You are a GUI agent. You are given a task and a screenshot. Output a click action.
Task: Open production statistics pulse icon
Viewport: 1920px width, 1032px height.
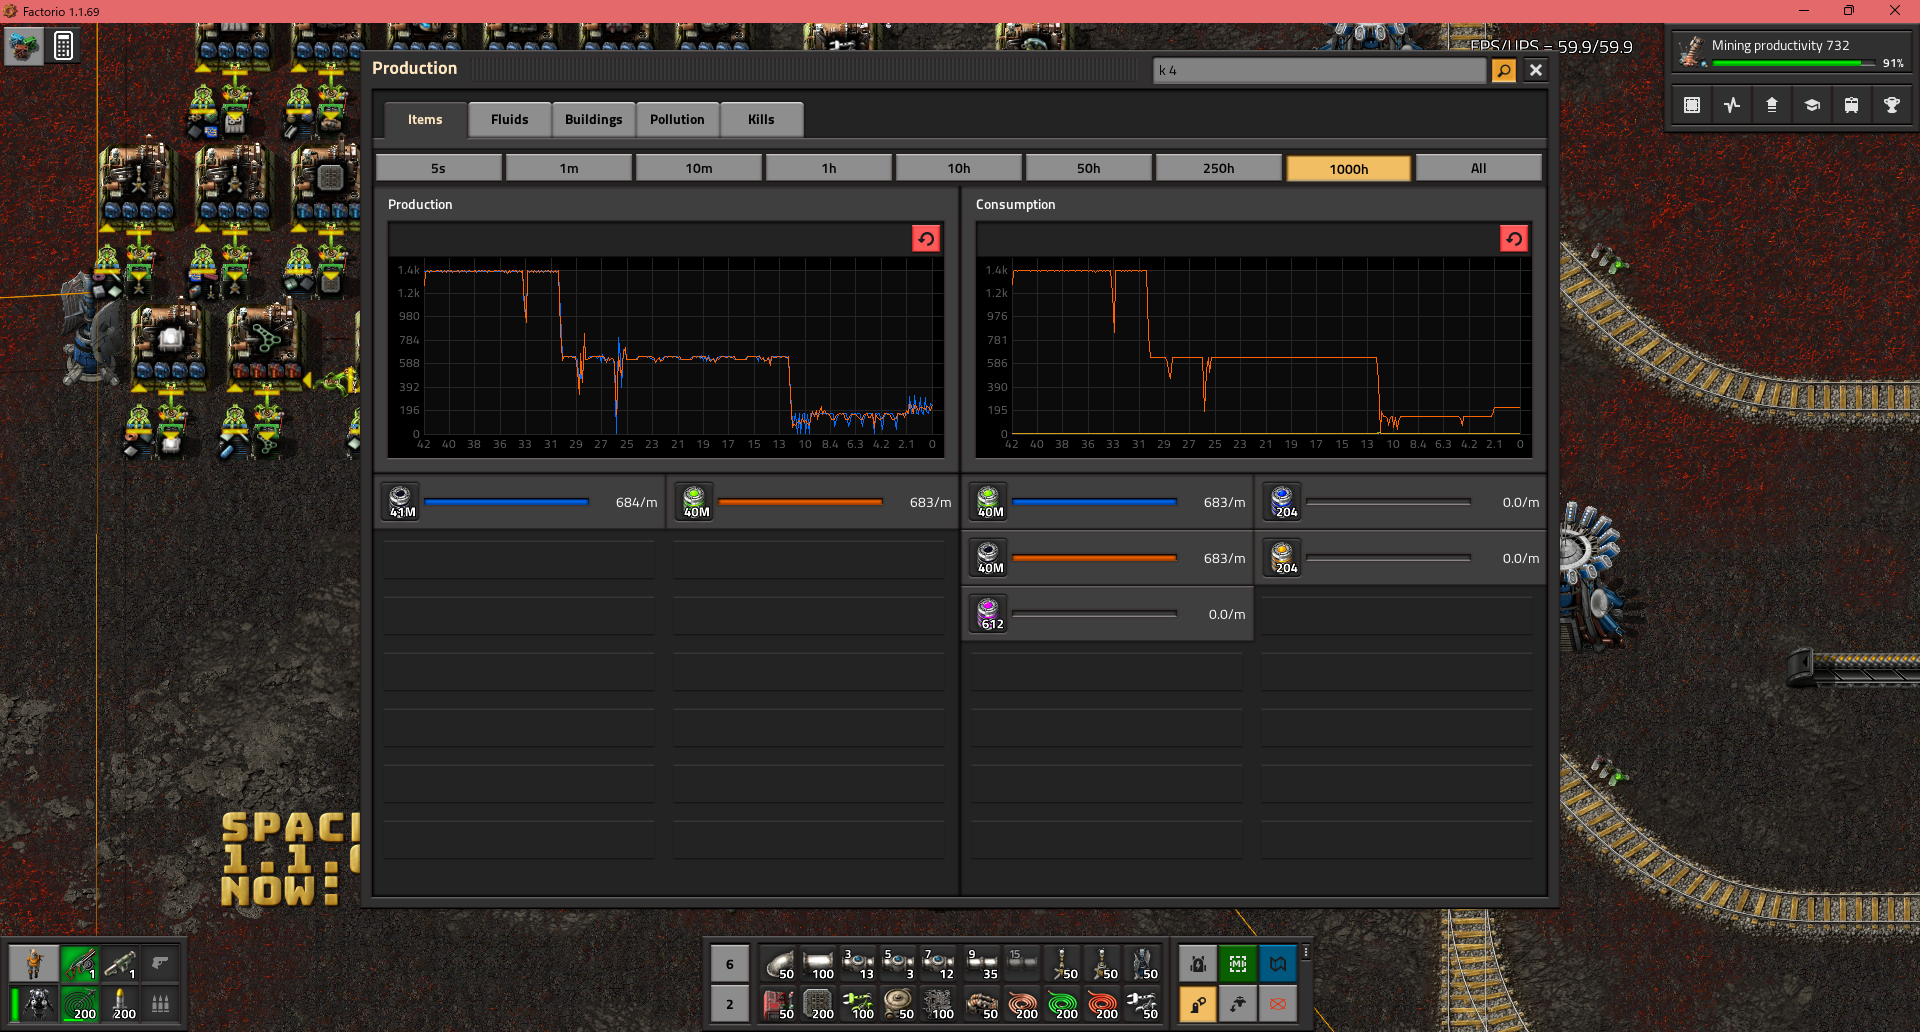click(x=1732, y=105)
